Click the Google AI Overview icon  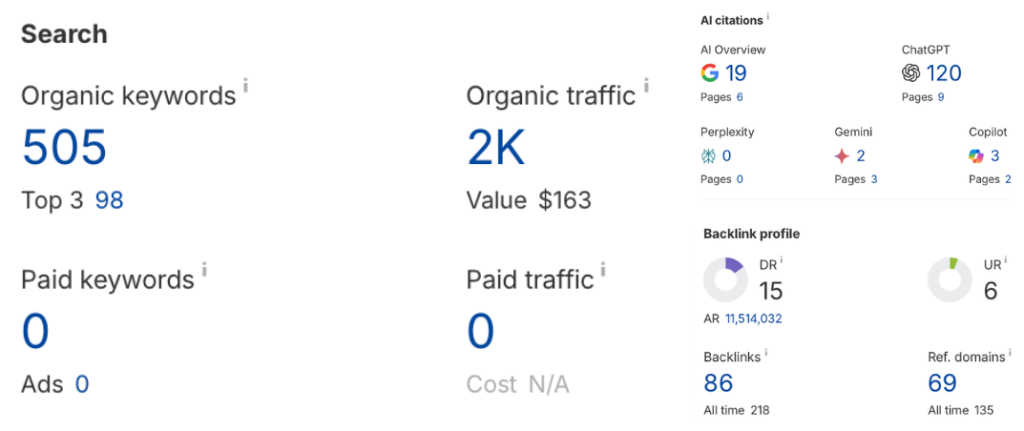[x=710, y=73]
